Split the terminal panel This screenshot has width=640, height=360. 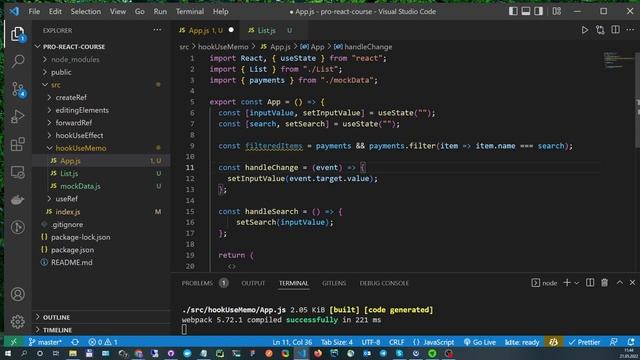tap(590, 282)
